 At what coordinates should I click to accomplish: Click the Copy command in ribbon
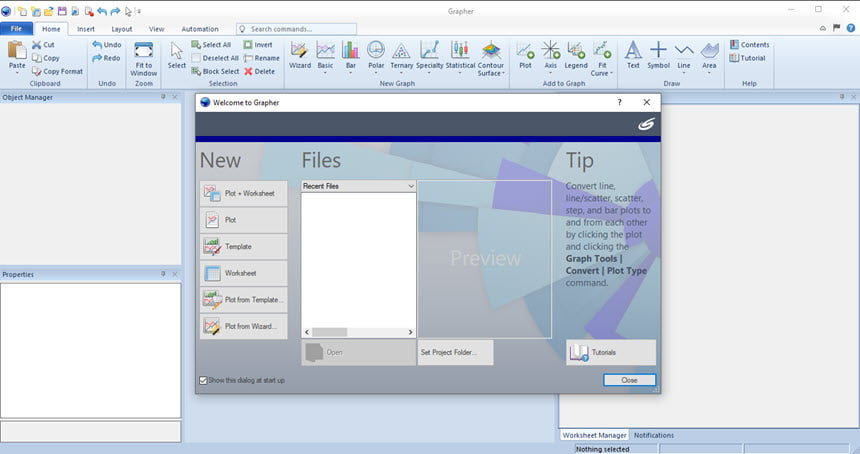pyautogui.click(x=46, y=58)
